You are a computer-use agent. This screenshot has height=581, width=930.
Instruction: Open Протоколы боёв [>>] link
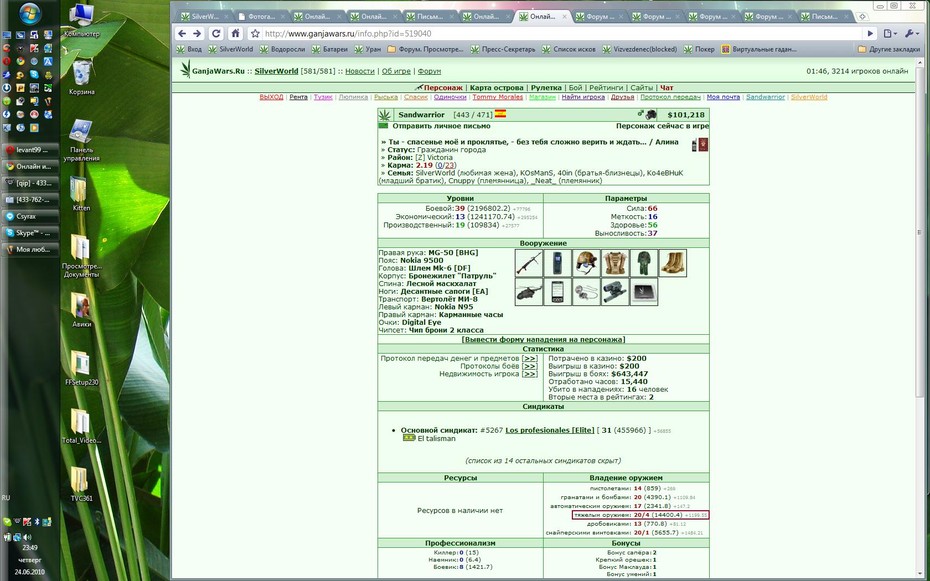click(x=530, y=366)
